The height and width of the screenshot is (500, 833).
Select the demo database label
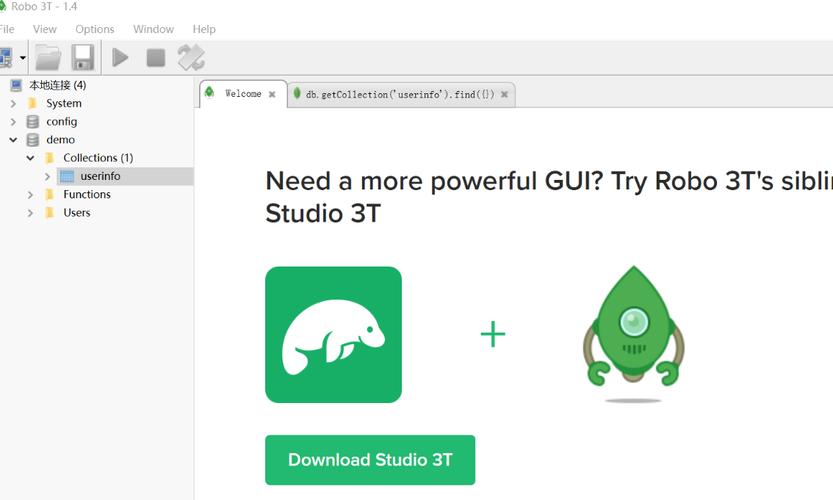pyautogui.click(x=61, y=140)
